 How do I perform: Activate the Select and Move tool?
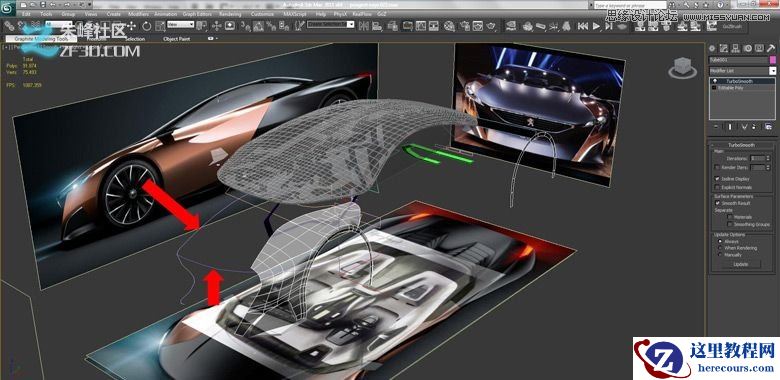click(131, 25)
